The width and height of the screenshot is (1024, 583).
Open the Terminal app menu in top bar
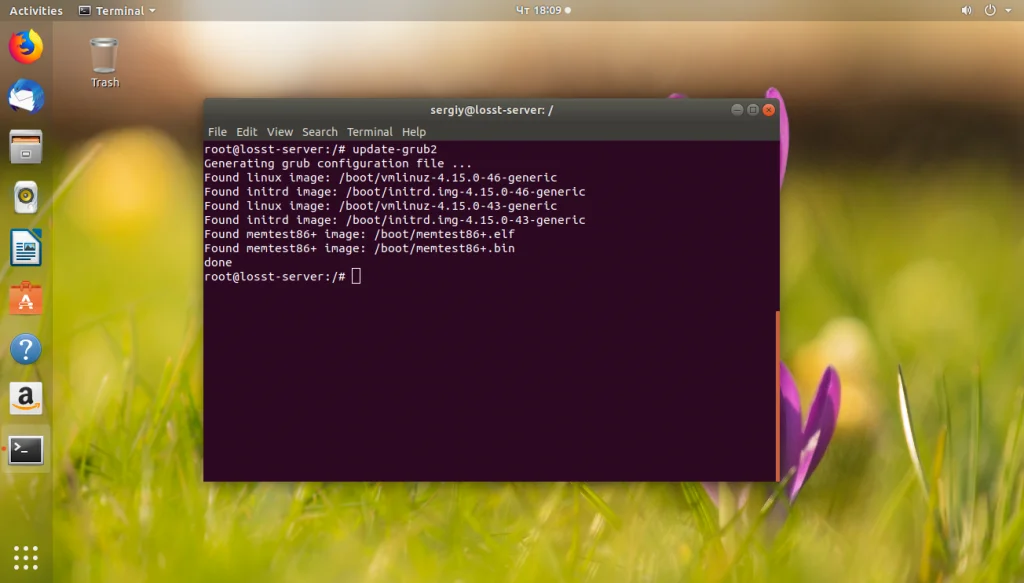point(117,10)
